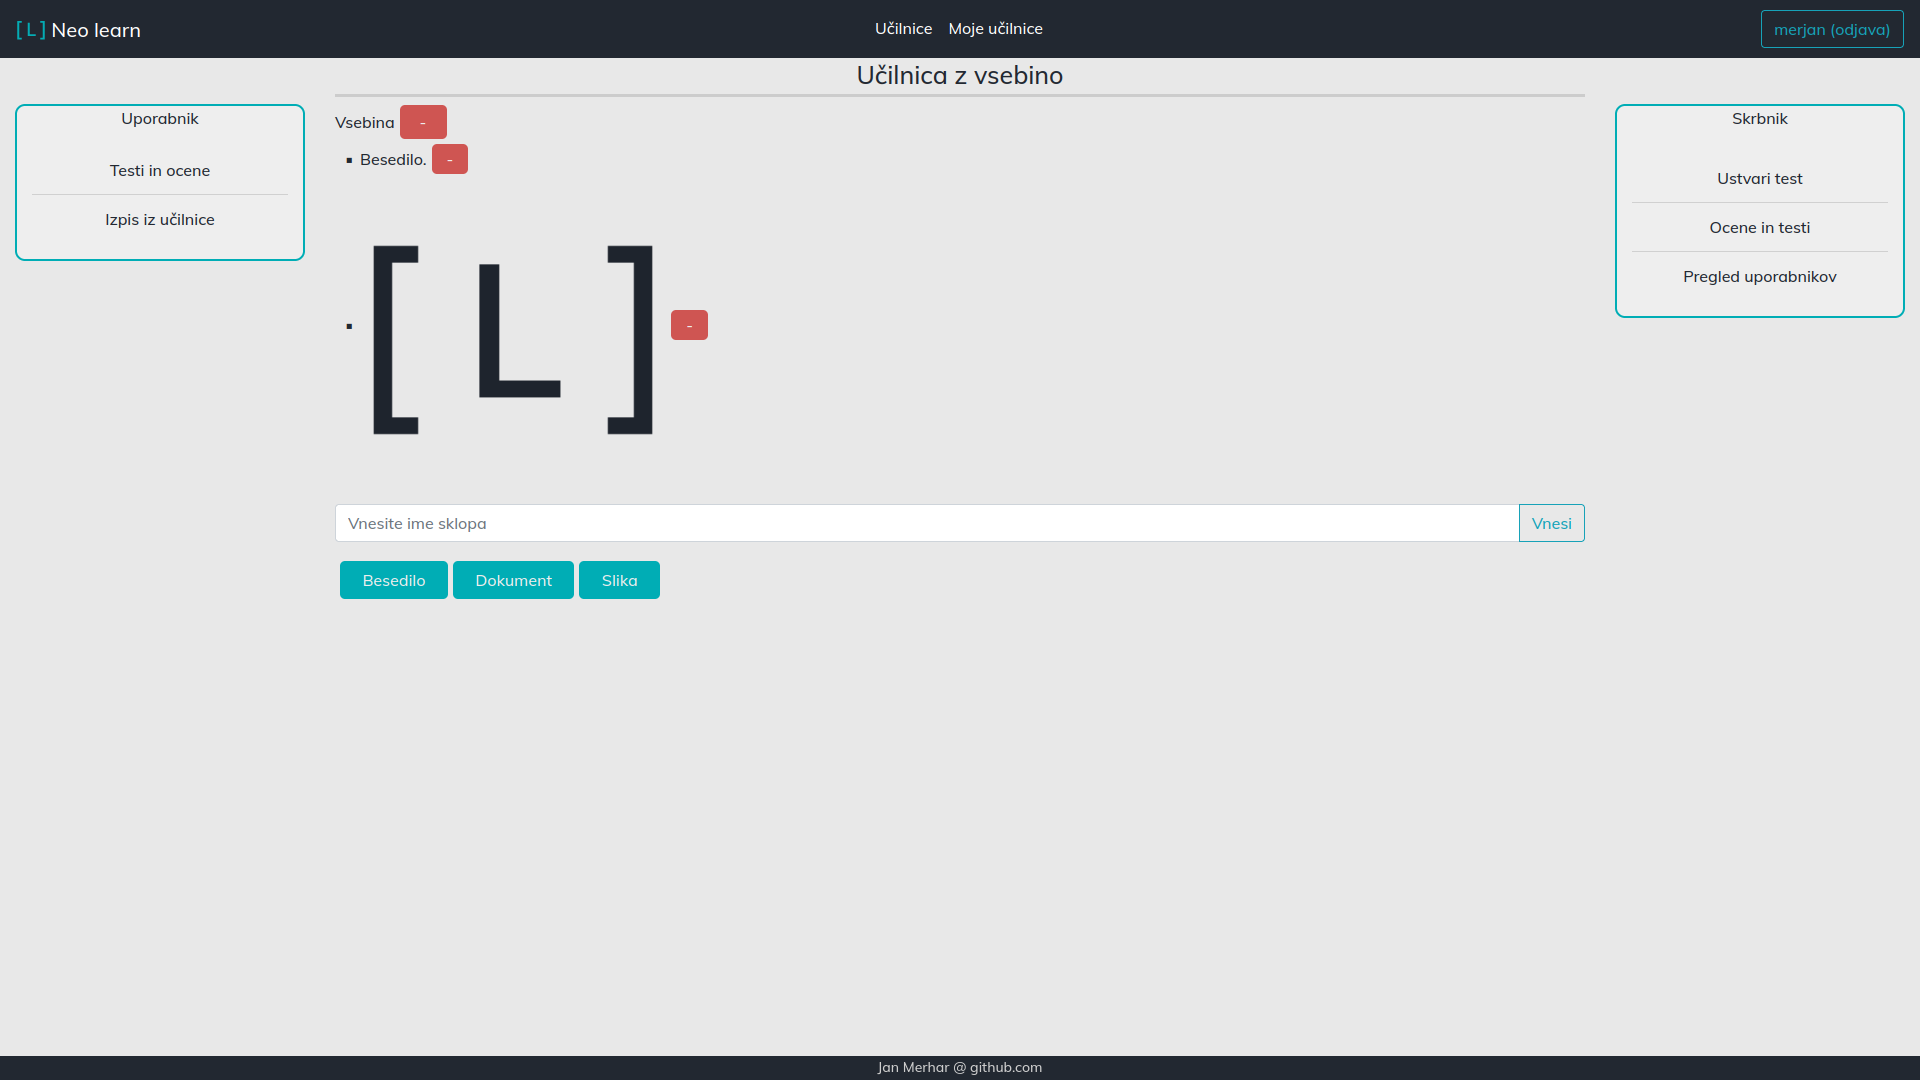The height and width of the screenshot is (1080, 1920).
Task: Focus the Vnesite ime sklopa input field
Action: [926, 524]
